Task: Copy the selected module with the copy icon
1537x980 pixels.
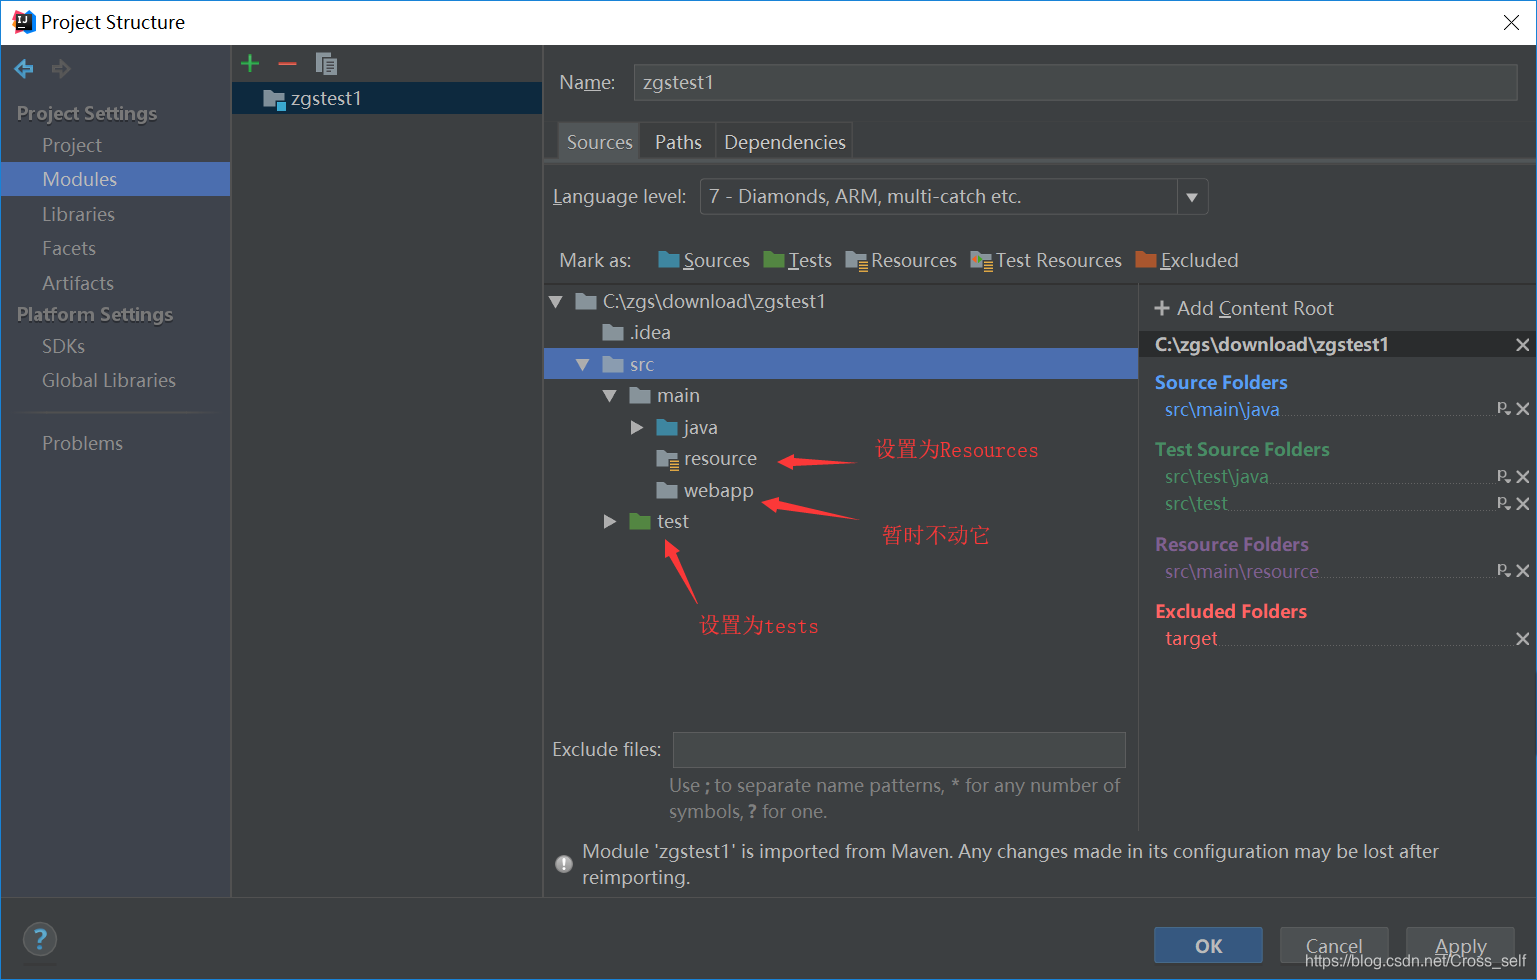Action: coord(326,63)
